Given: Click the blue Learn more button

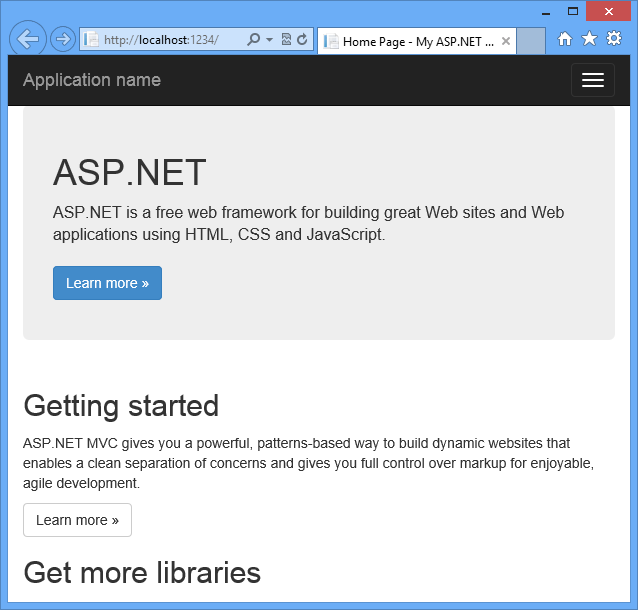Looking at the screenshot, I should 107,283.
